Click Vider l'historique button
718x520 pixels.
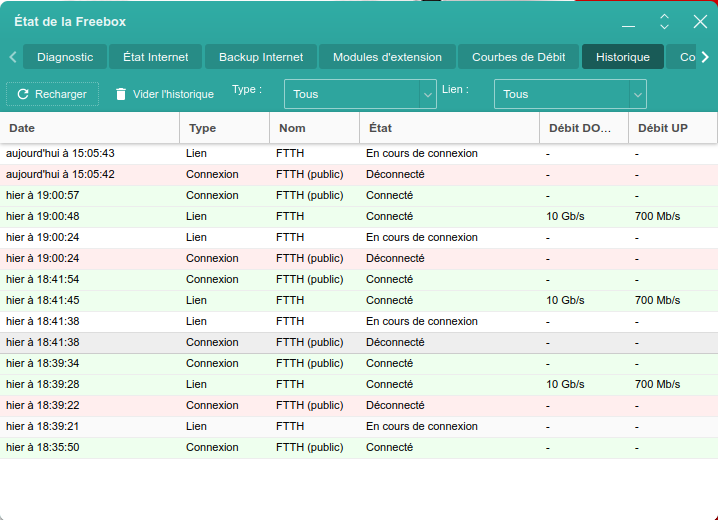click(164, 94)
